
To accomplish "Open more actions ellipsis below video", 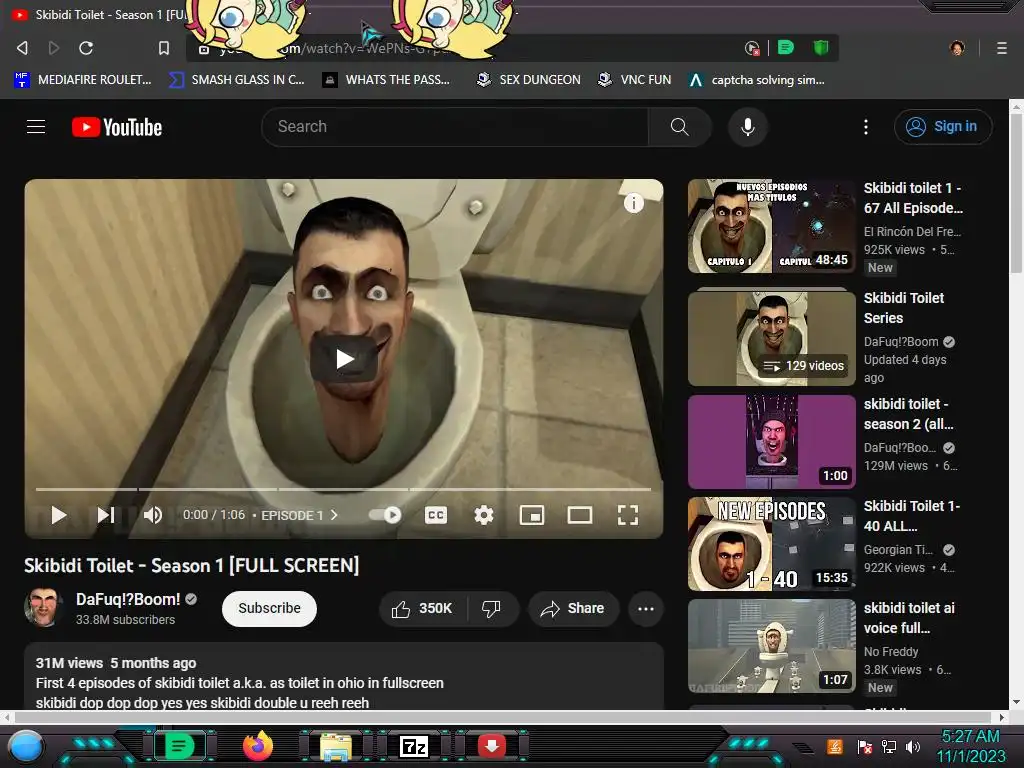I will pyautogui.click(x=646, y=609).
